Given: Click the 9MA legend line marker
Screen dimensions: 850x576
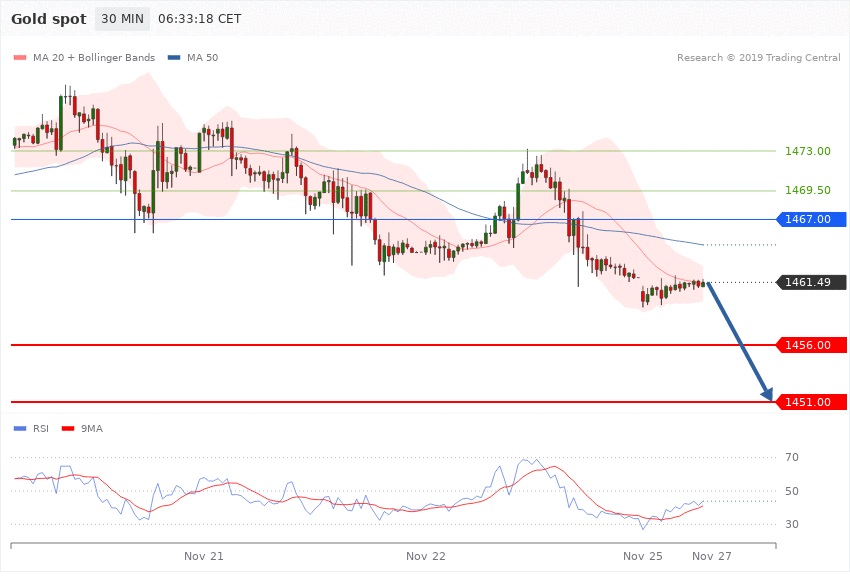Looking at the screenshot, I should (x=69, y=429).
